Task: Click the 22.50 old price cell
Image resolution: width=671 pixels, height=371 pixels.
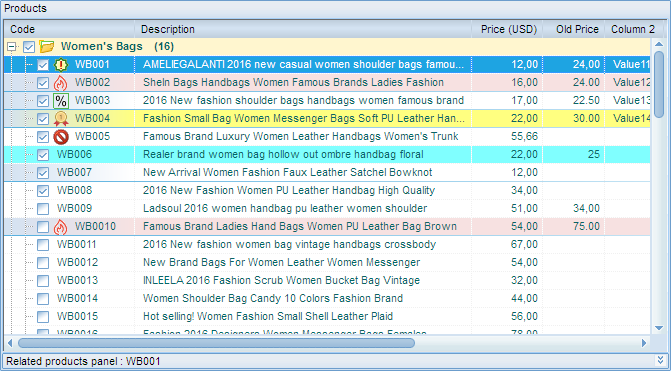Action: 574,101
